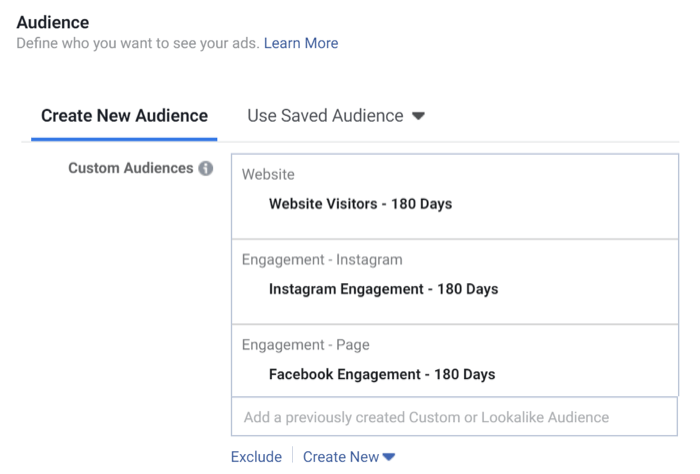Click the Exclude link
The width and height of the screenshot is (700, 474).
coord(256,457)
